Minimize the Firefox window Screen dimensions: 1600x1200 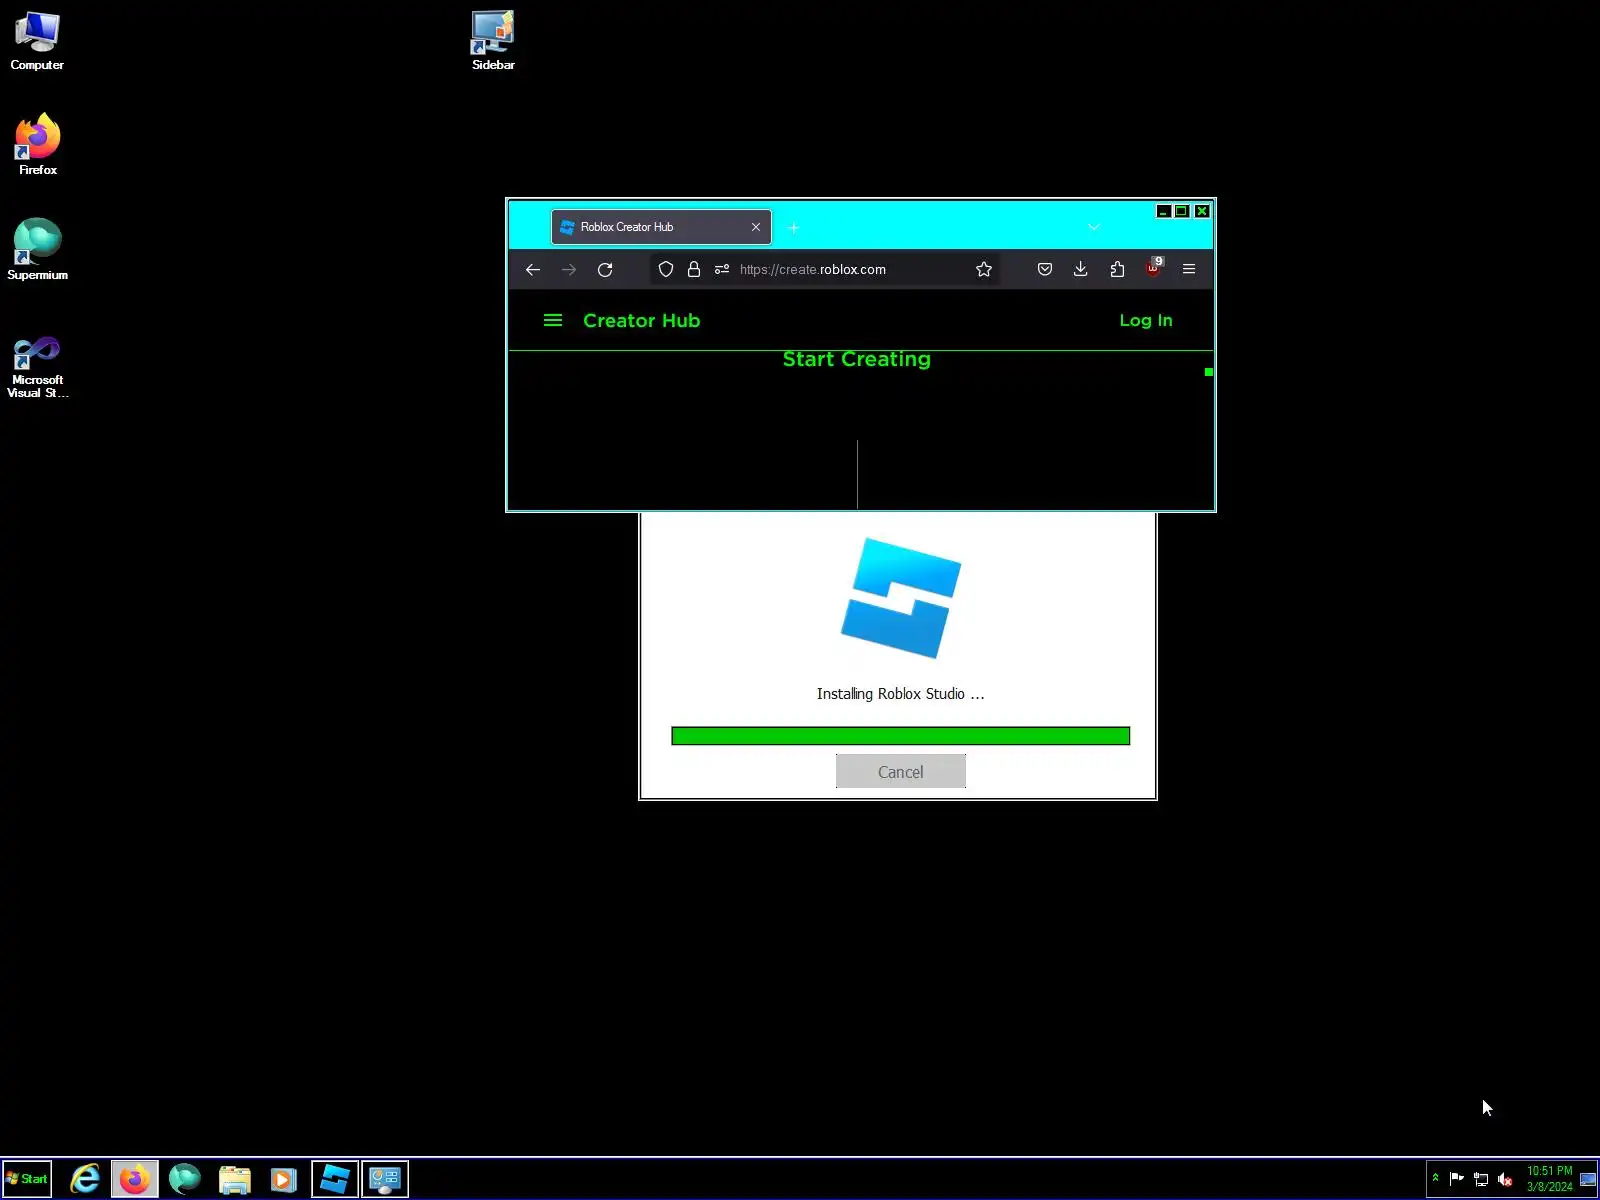(x=1163, y=211)
